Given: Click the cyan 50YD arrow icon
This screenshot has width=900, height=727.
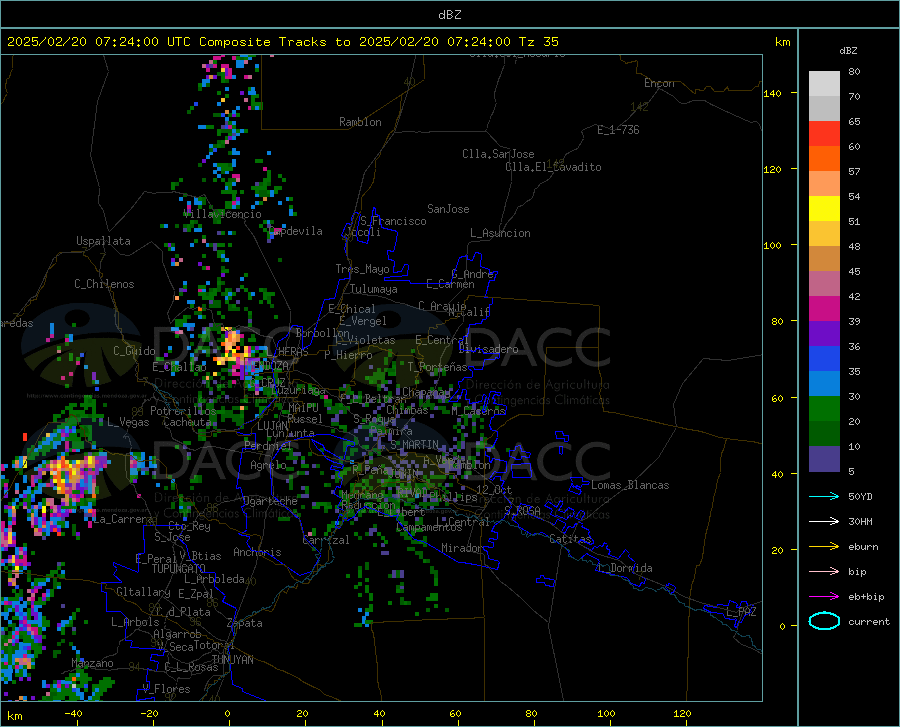Looking at the screenshot, I should click(824, 496).
